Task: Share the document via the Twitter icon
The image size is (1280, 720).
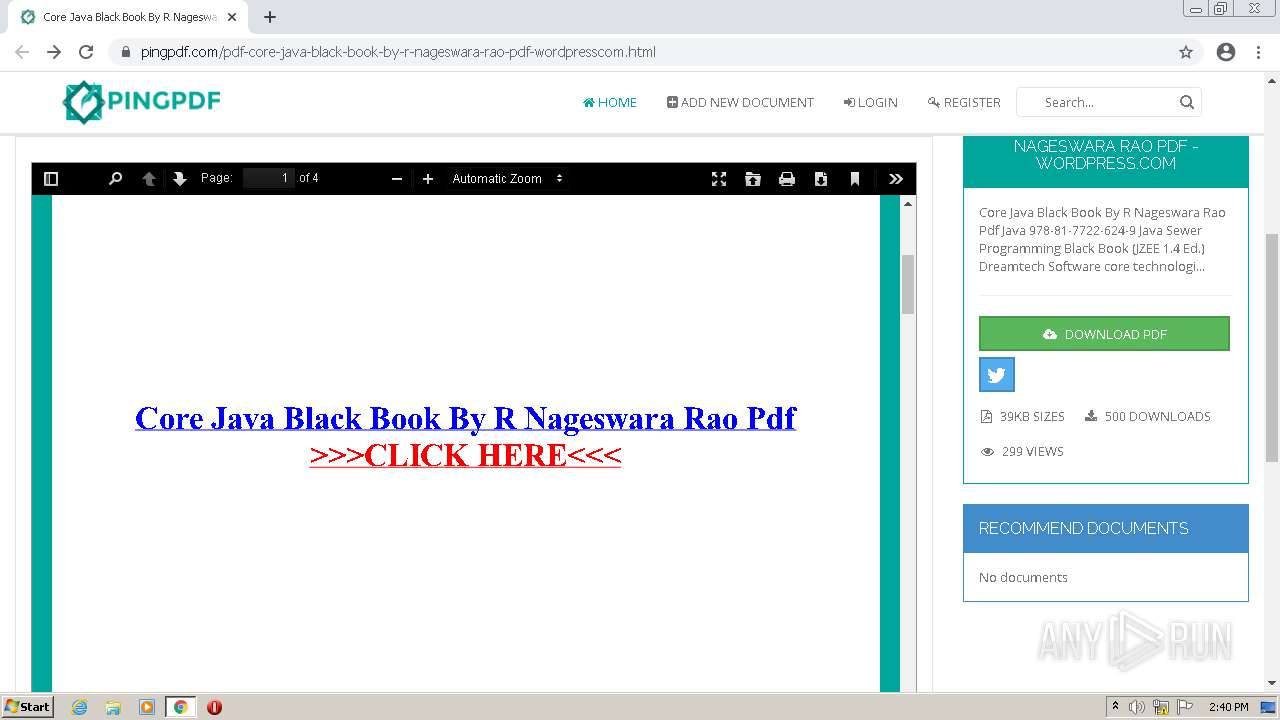Action: click(997, 375)
